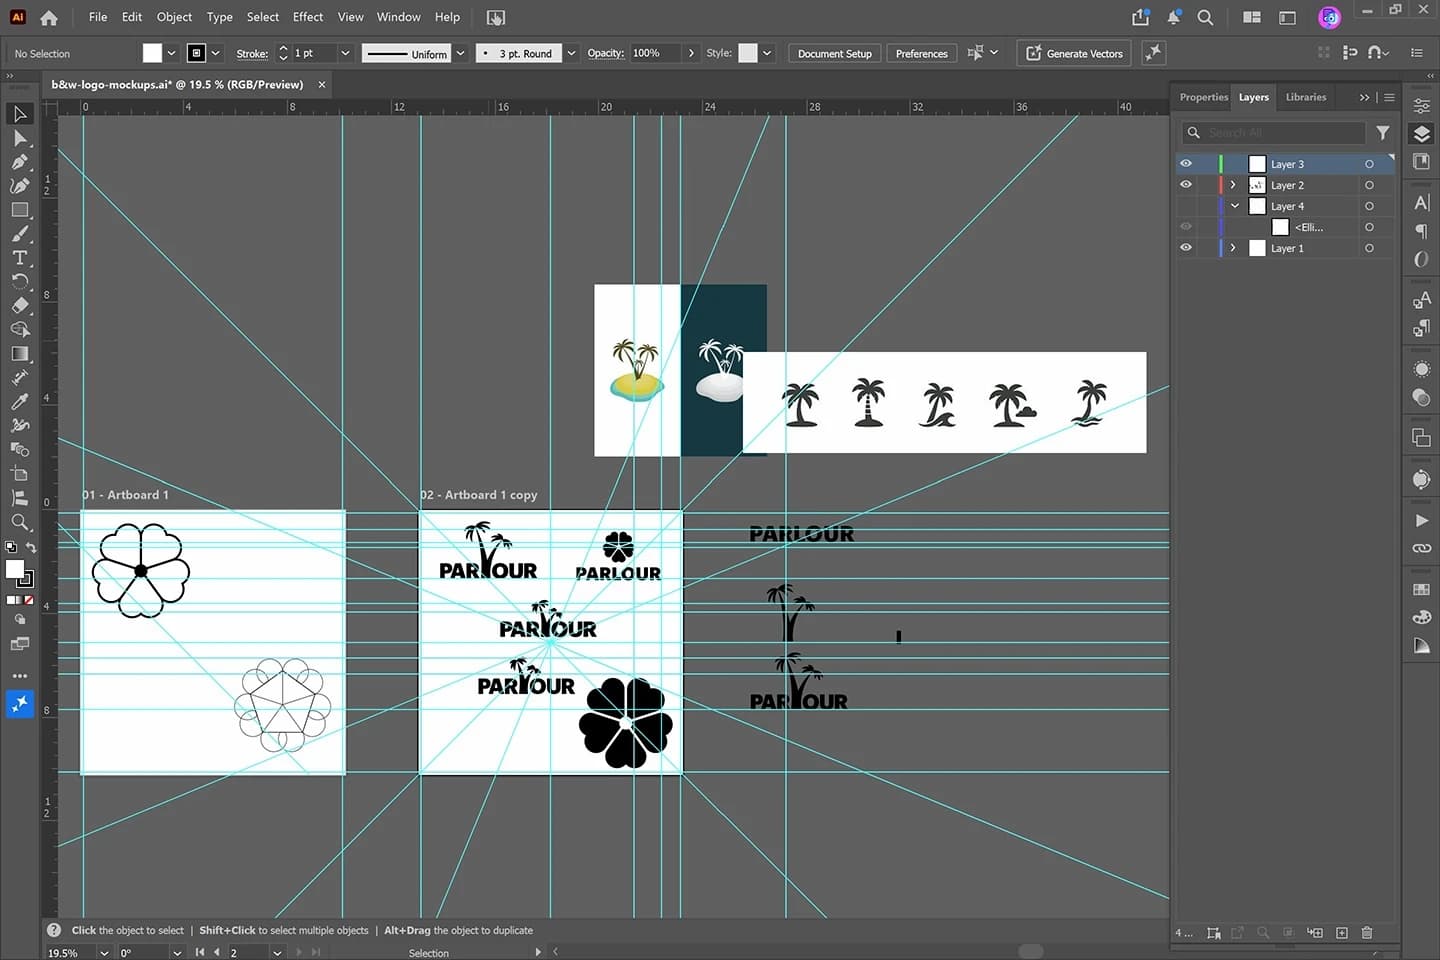
Task: Open the notifications bell
Action: coord(1174,17)
